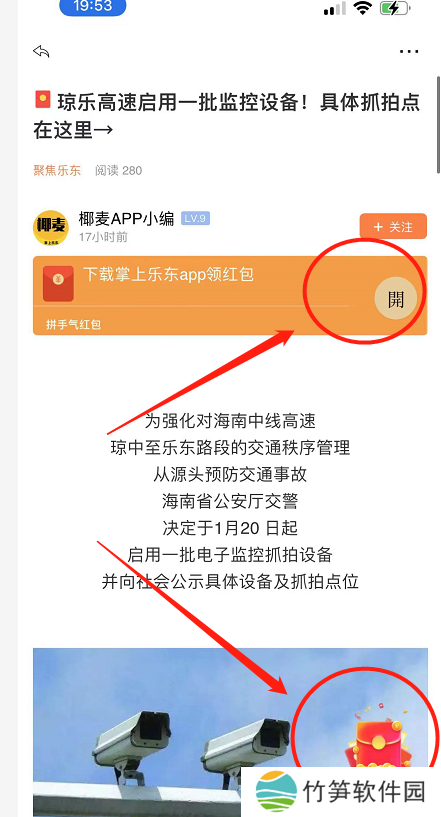Click the vertical scrollbar on right edge

[438, 124]
